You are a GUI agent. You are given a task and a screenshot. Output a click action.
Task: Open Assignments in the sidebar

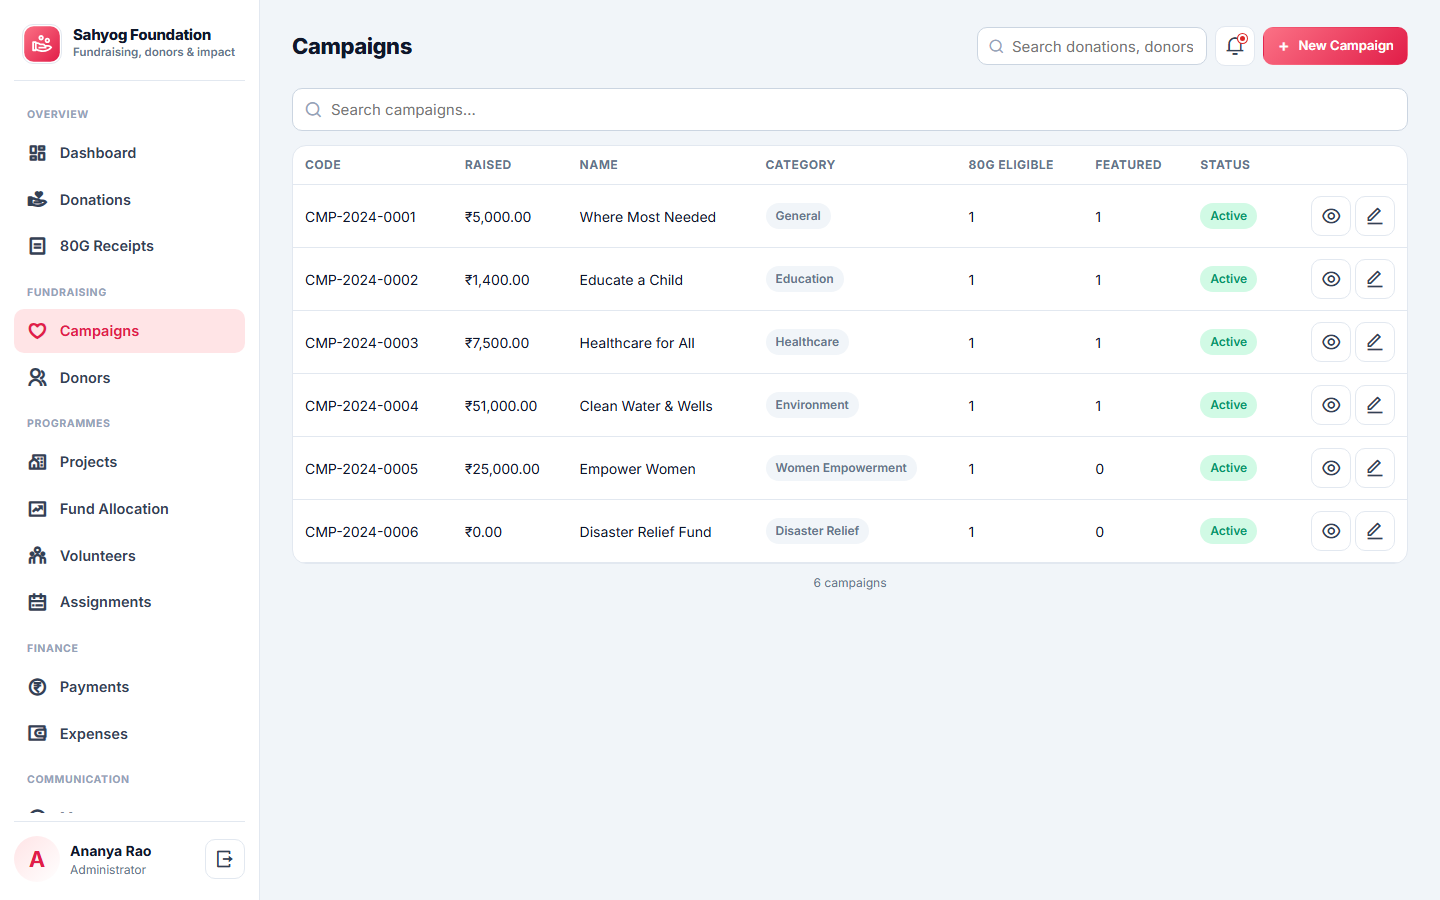pyautogui.click(x=129, y=602)
